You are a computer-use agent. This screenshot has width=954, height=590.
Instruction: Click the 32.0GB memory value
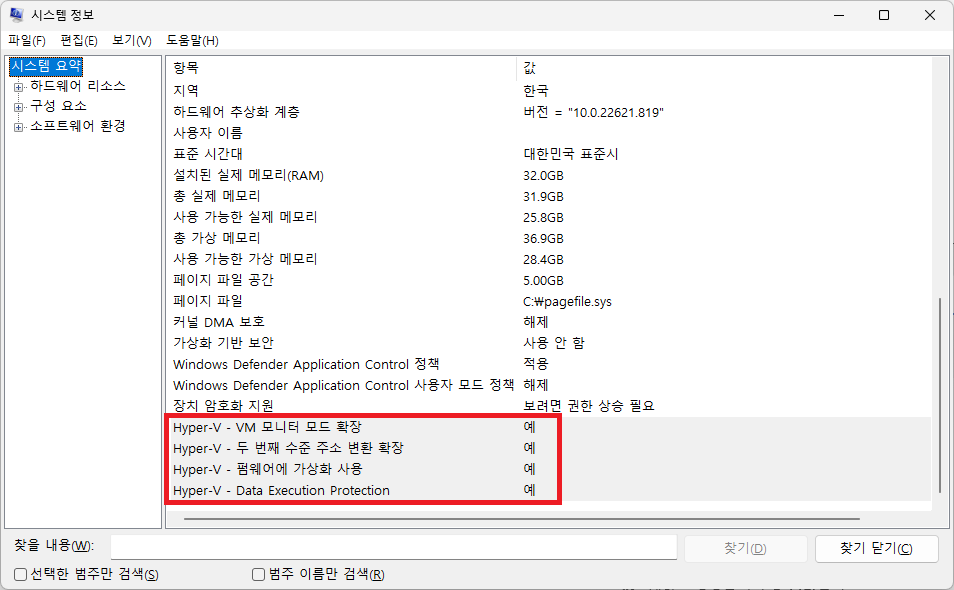(x=543, y=176)
